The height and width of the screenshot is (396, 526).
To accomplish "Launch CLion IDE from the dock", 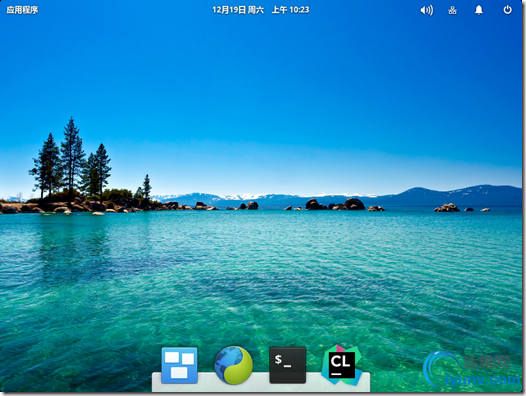I will coord(341,365).
